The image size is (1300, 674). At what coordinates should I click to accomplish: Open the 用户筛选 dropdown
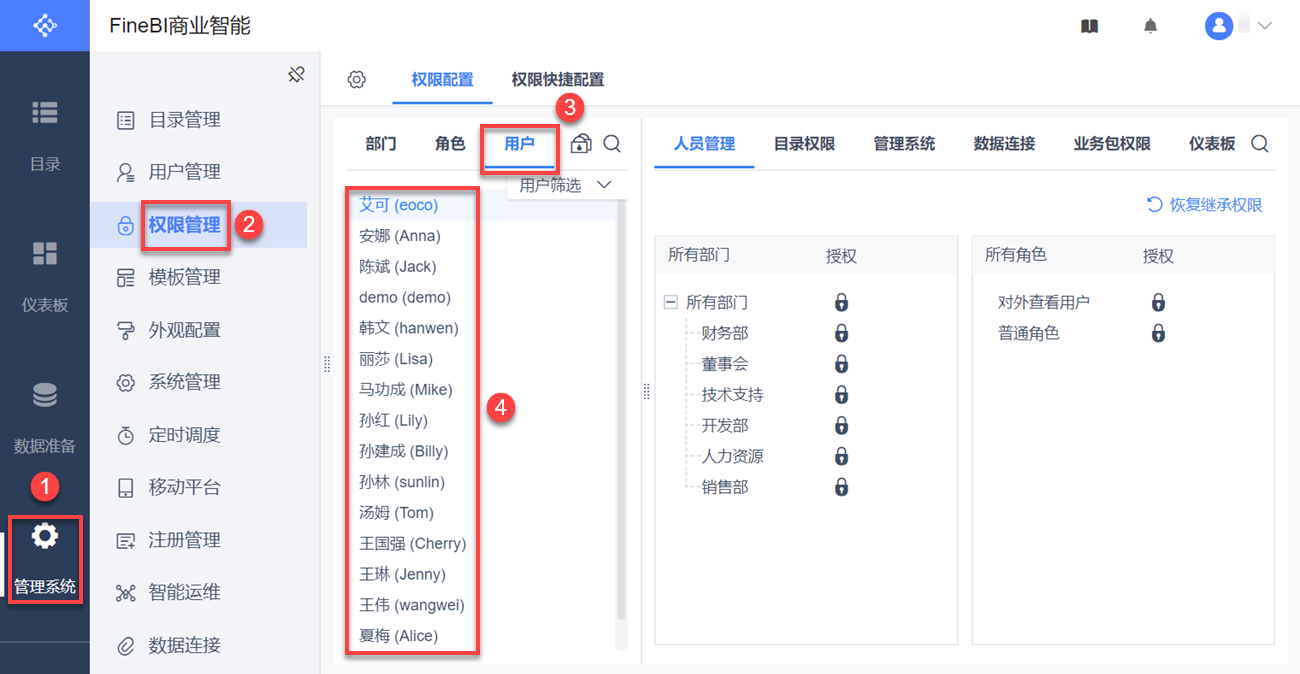tap(565, 185)
